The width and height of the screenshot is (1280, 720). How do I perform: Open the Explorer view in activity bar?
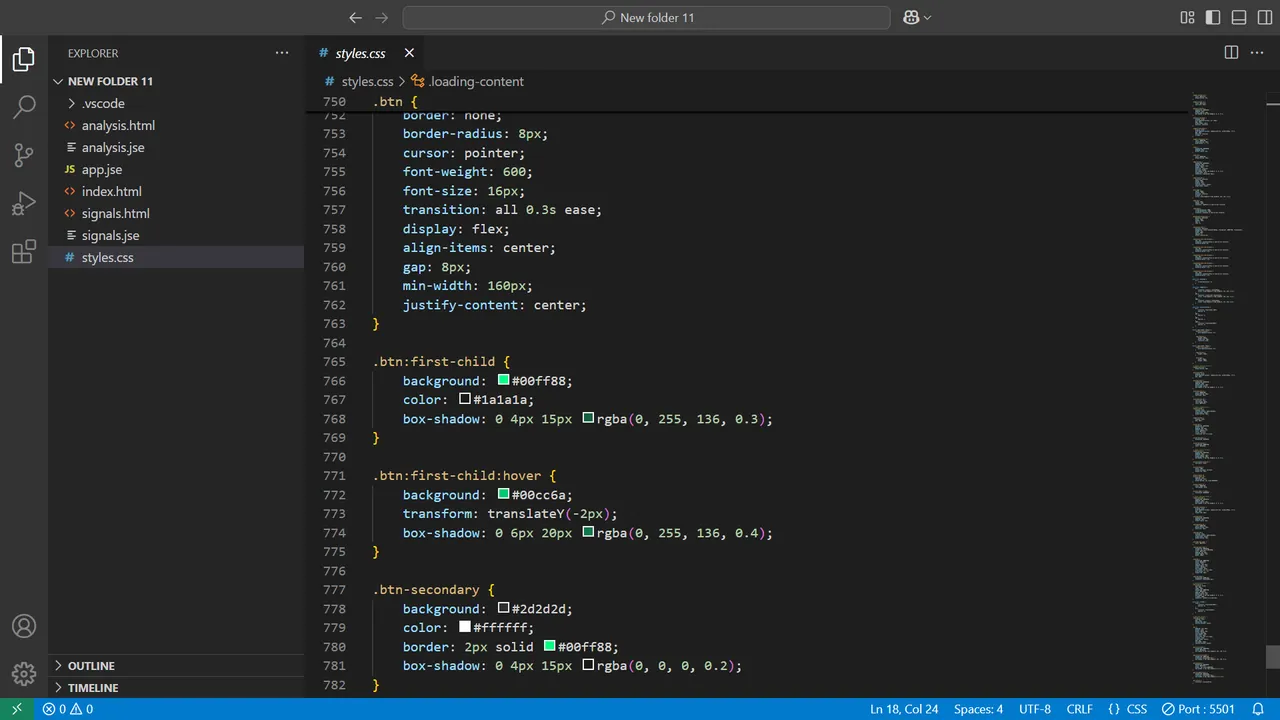(x=24, y=60)
